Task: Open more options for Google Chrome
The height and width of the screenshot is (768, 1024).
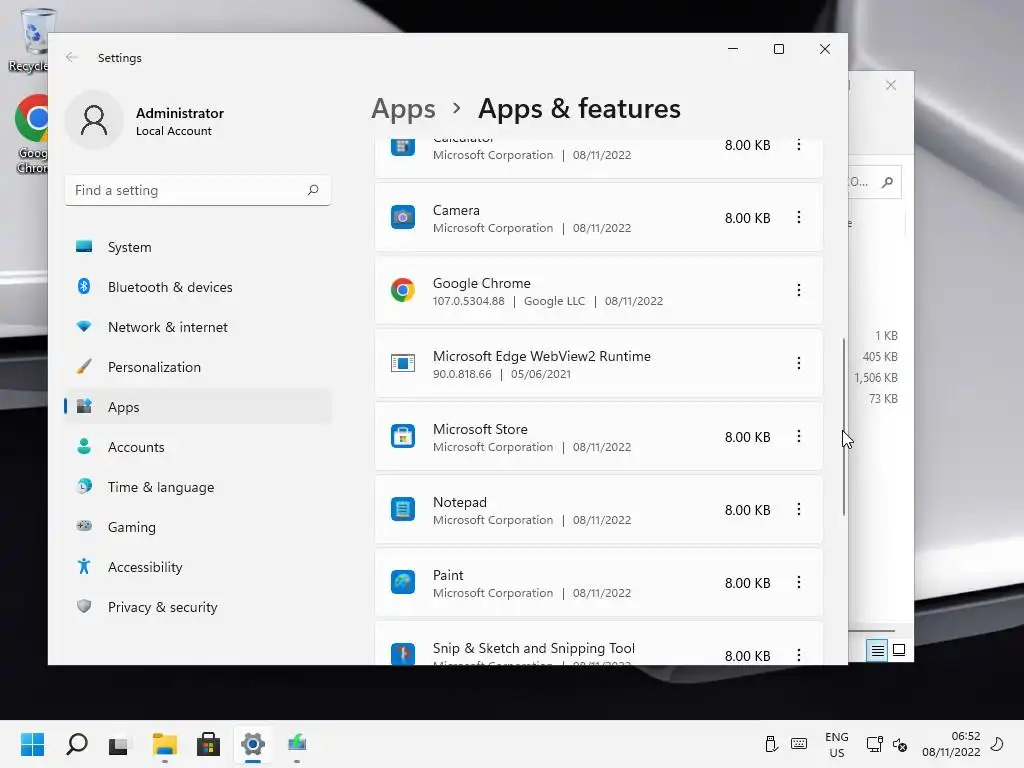Action: [x=798, y=290]
